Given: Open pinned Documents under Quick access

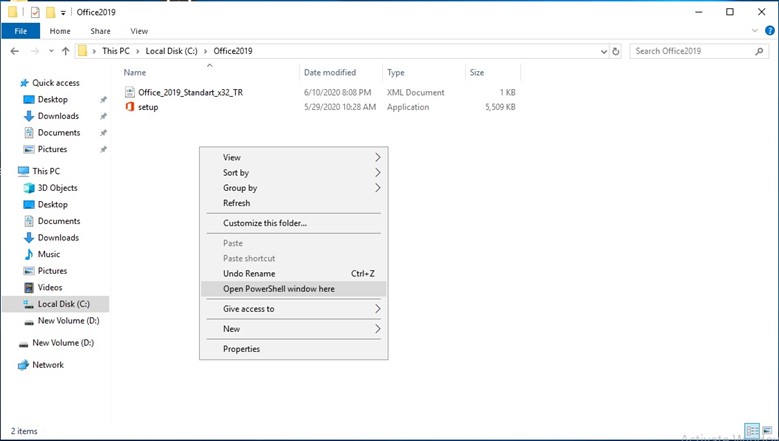Looking at the screenshot, I should (x=59, y=133).
